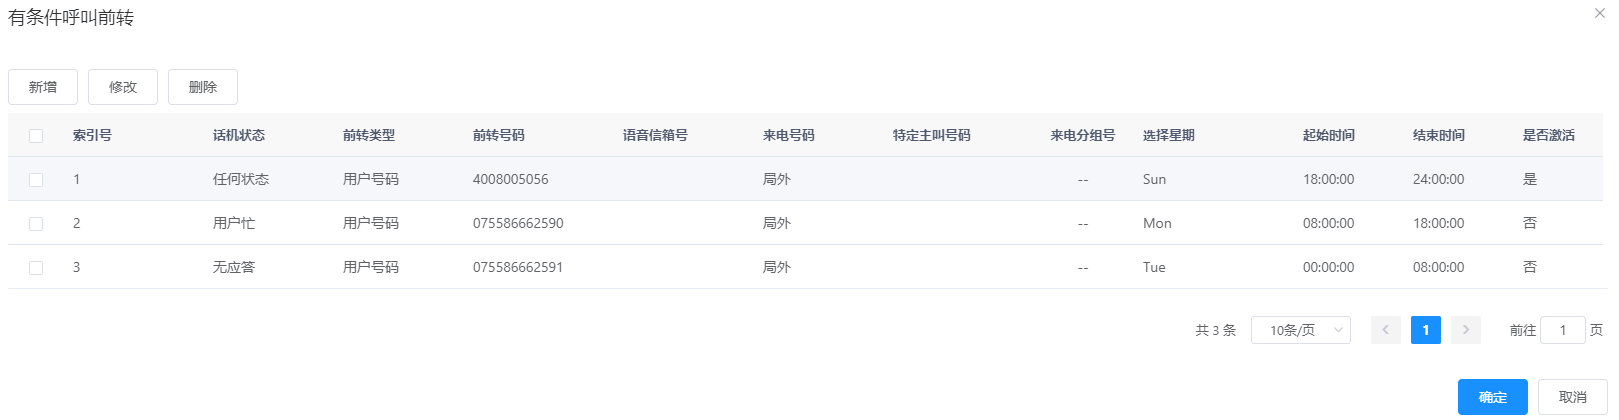Close the 有条件呼叫前转 dialog with X icon
1619x420 pixels.
tap(1599, 13)
